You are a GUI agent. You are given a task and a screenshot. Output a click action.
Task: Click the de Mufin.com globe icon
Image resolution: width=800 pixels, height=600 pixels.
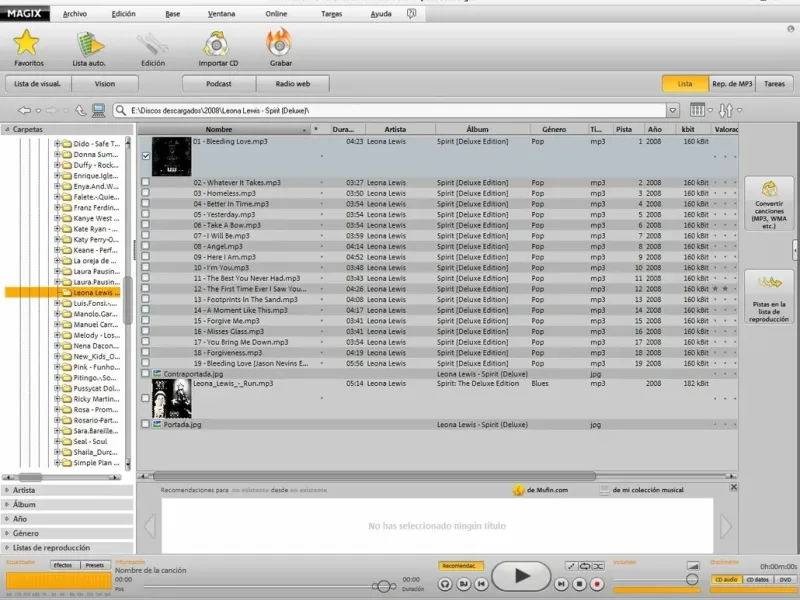click(518, 490)
